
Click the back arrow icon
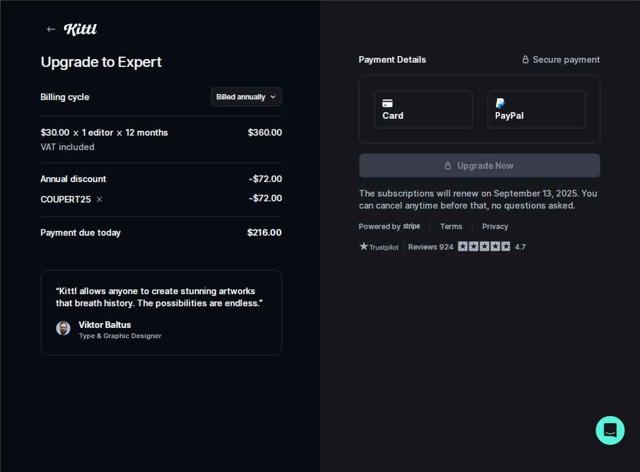[x=51, y=29]
